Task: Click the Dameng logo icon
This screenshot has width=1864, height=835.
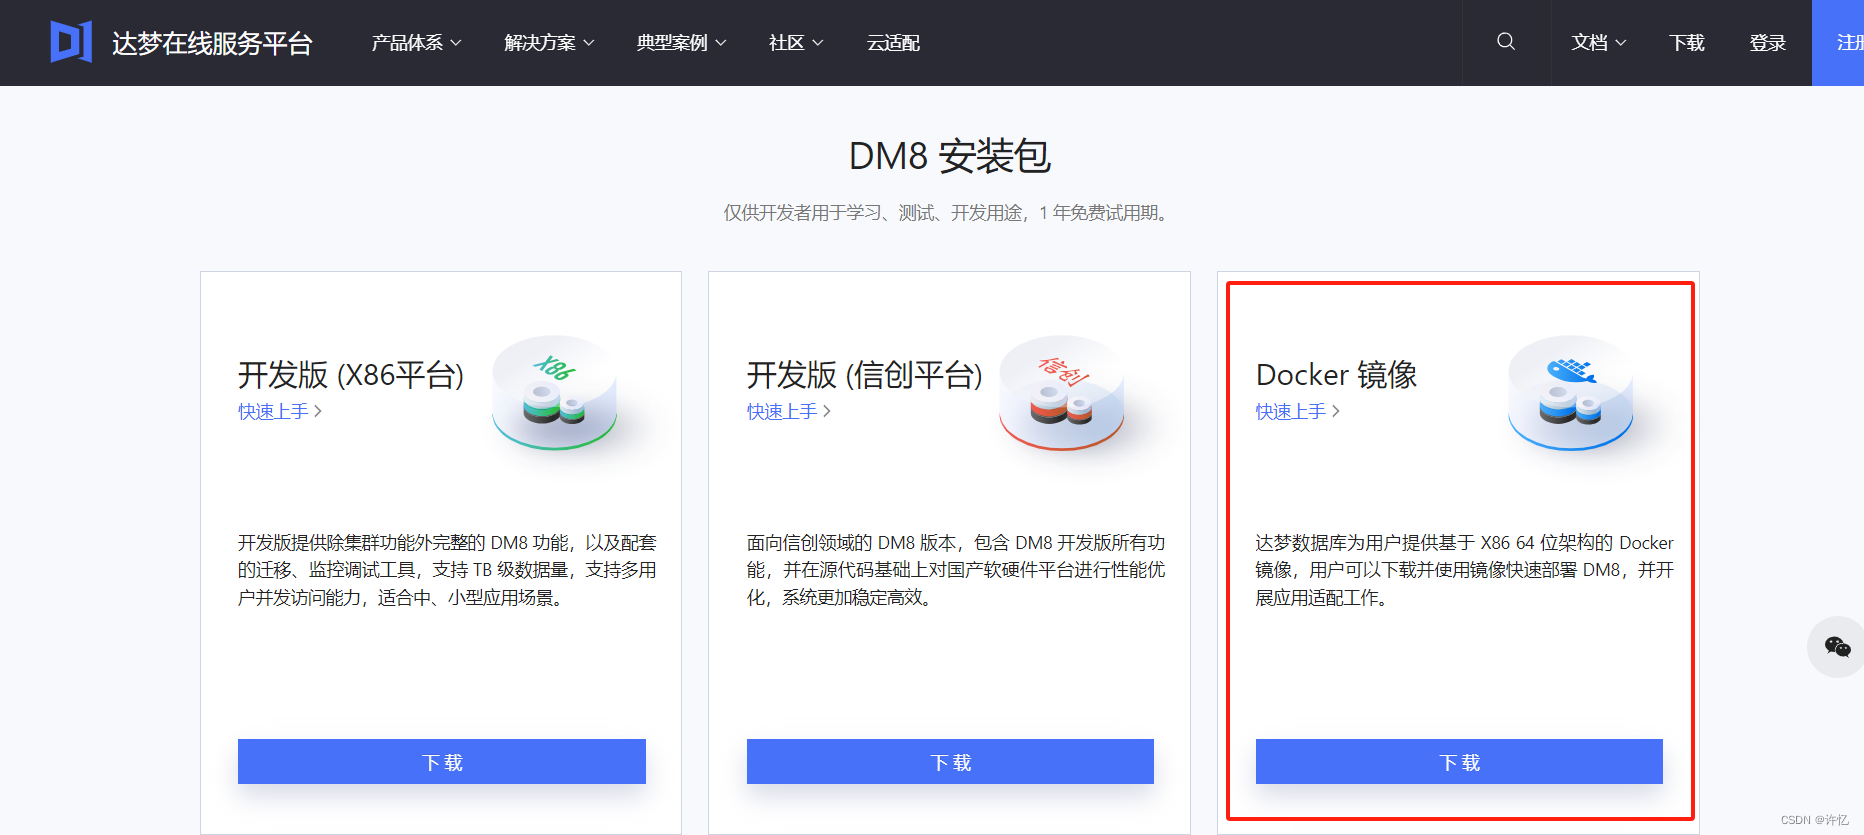Action: [x=71, y=42]
